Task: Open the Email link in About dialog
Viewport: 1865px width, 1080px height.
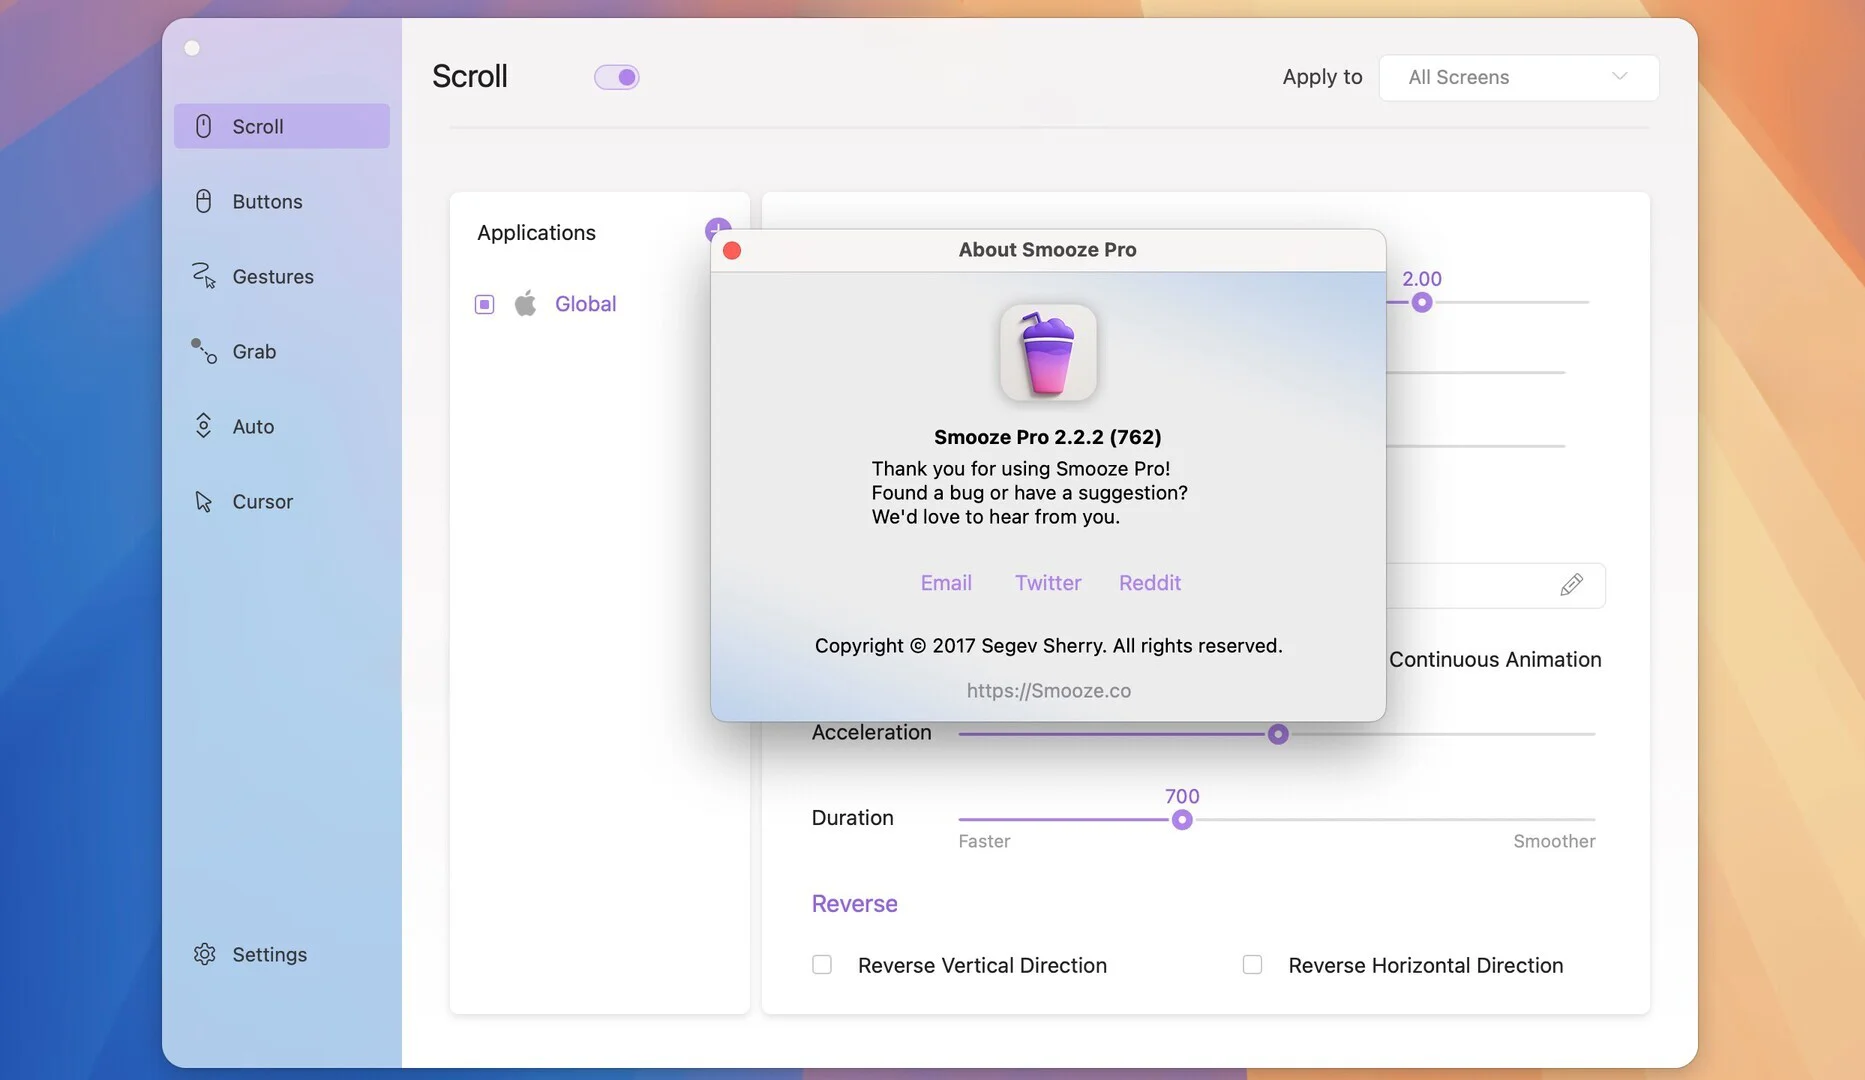Action: (946, 583)
